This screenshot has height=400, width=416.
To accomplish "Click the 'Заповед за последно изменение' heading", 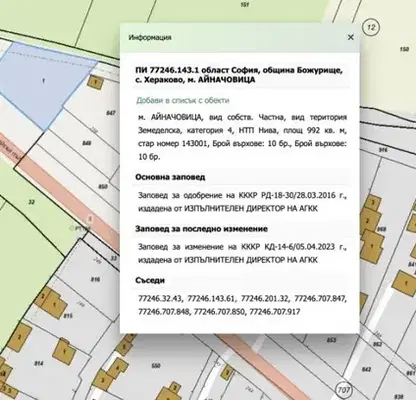I will (x=201, y=229).
